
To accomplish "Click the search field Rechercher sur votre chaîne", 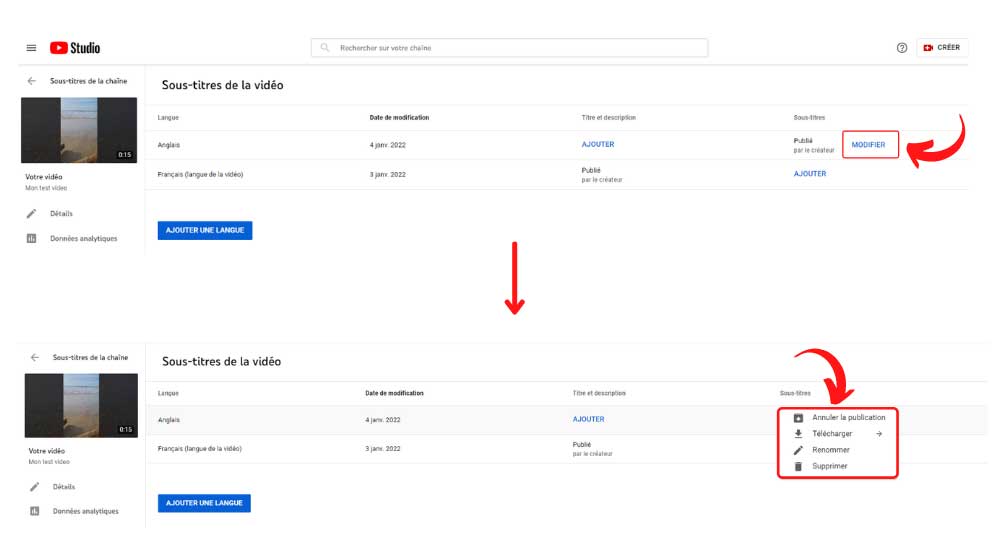I will (510, 48).
